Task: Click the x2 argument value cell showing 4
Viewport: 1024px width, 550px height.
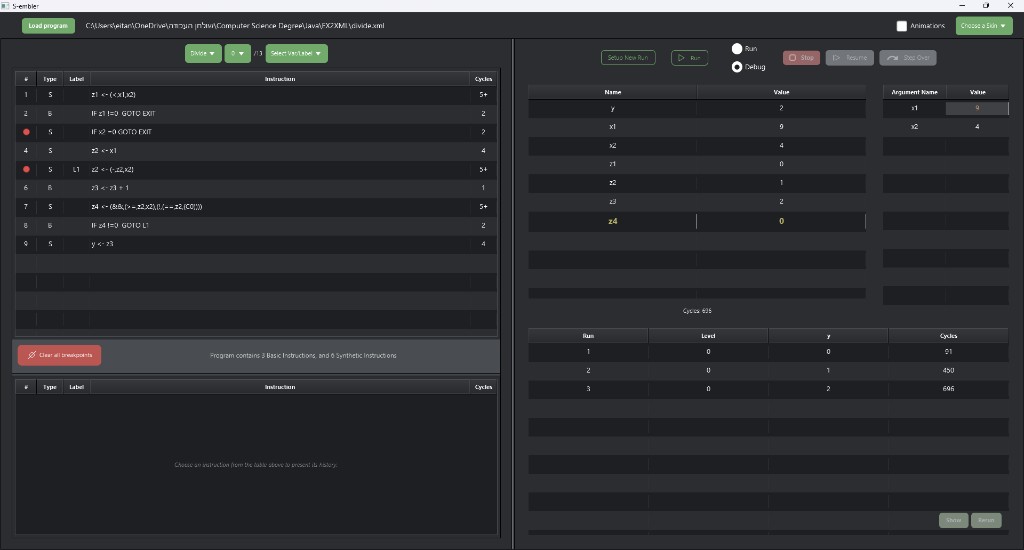Action: pos(977,127)
